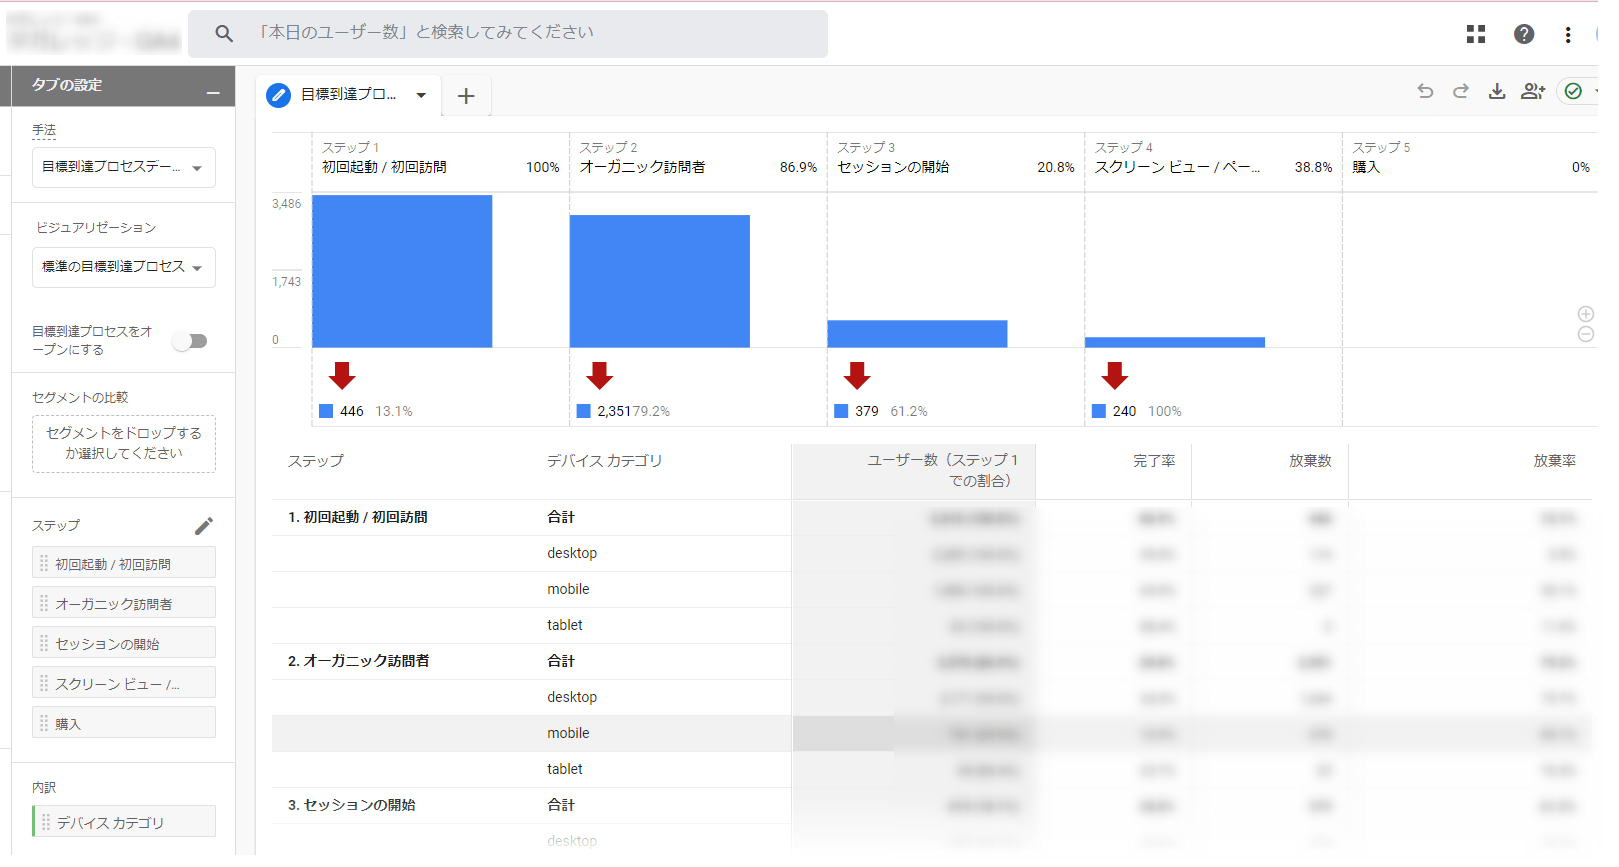The image size is (1619, 867).
Task: Click the ステップ column header
Action: (x=316, y=461)
